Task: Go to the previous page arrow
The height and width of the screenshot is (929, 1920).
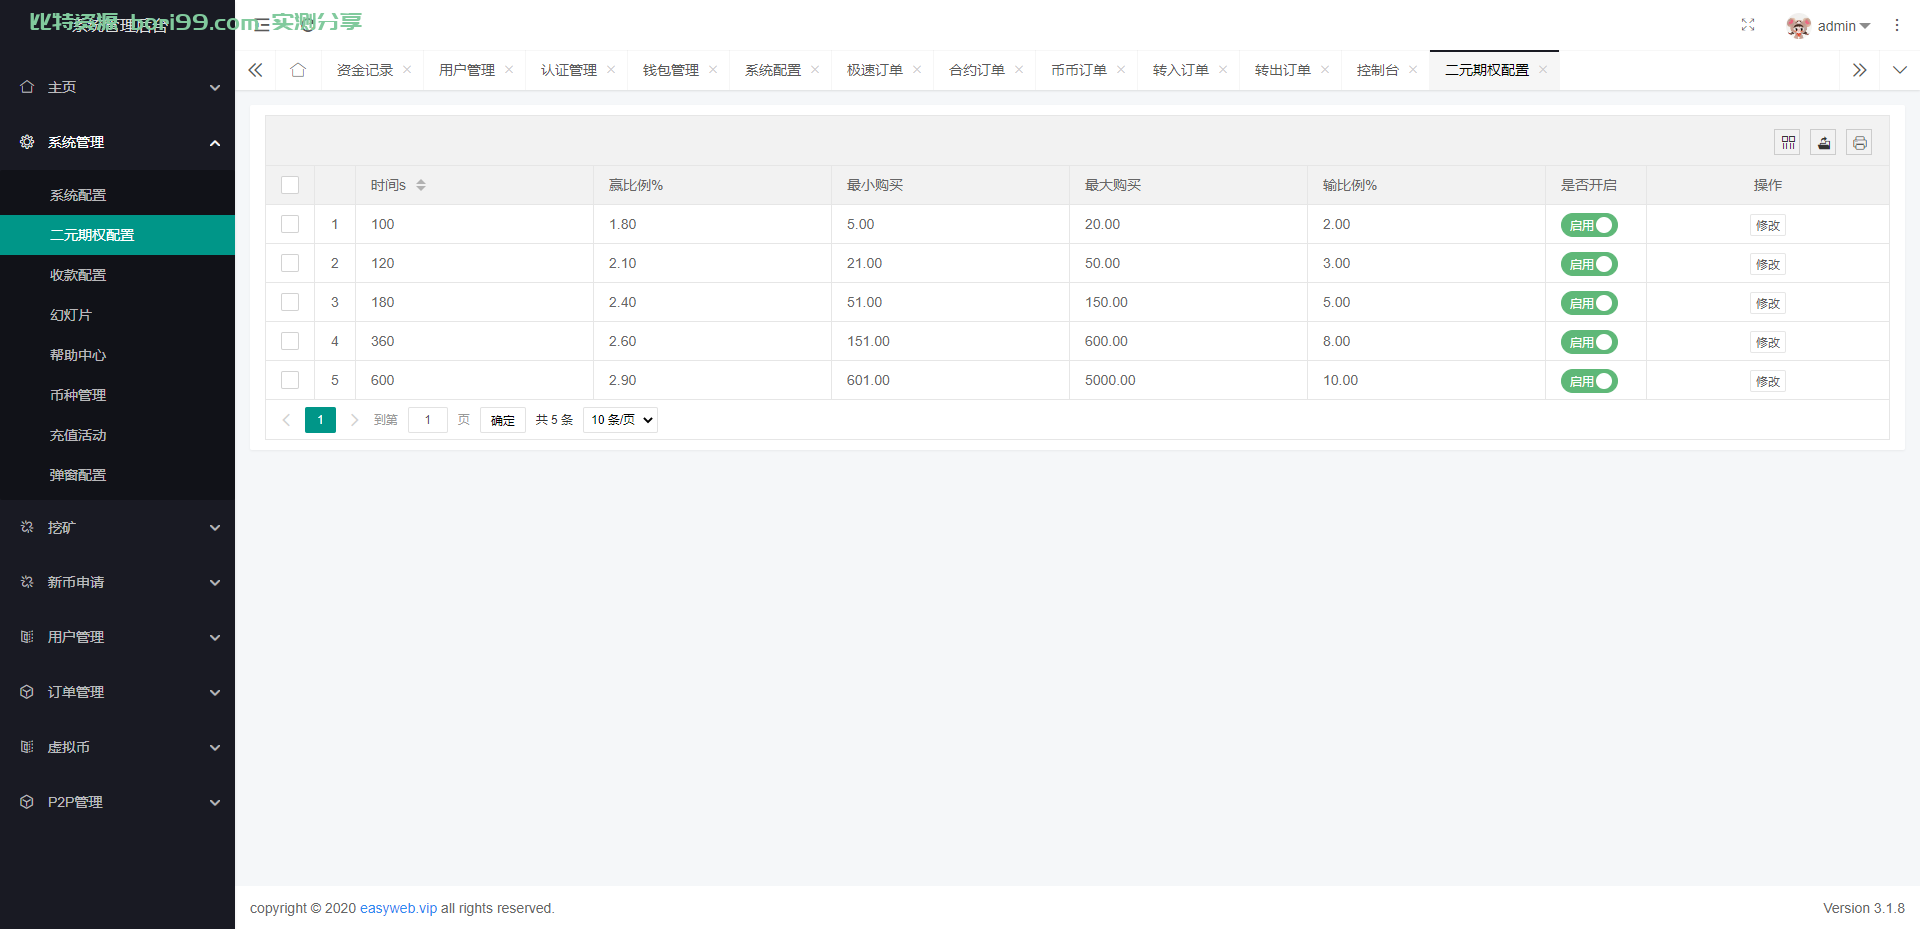Action: tap(286, 420)
